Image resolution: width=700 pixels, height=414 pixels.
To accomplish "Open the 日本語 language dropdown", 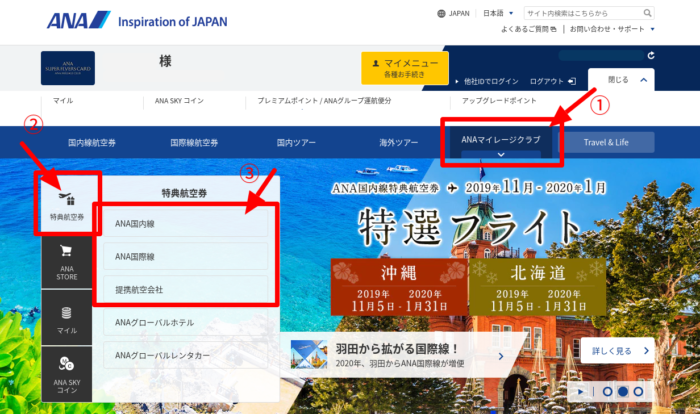I will click(498, 13).
